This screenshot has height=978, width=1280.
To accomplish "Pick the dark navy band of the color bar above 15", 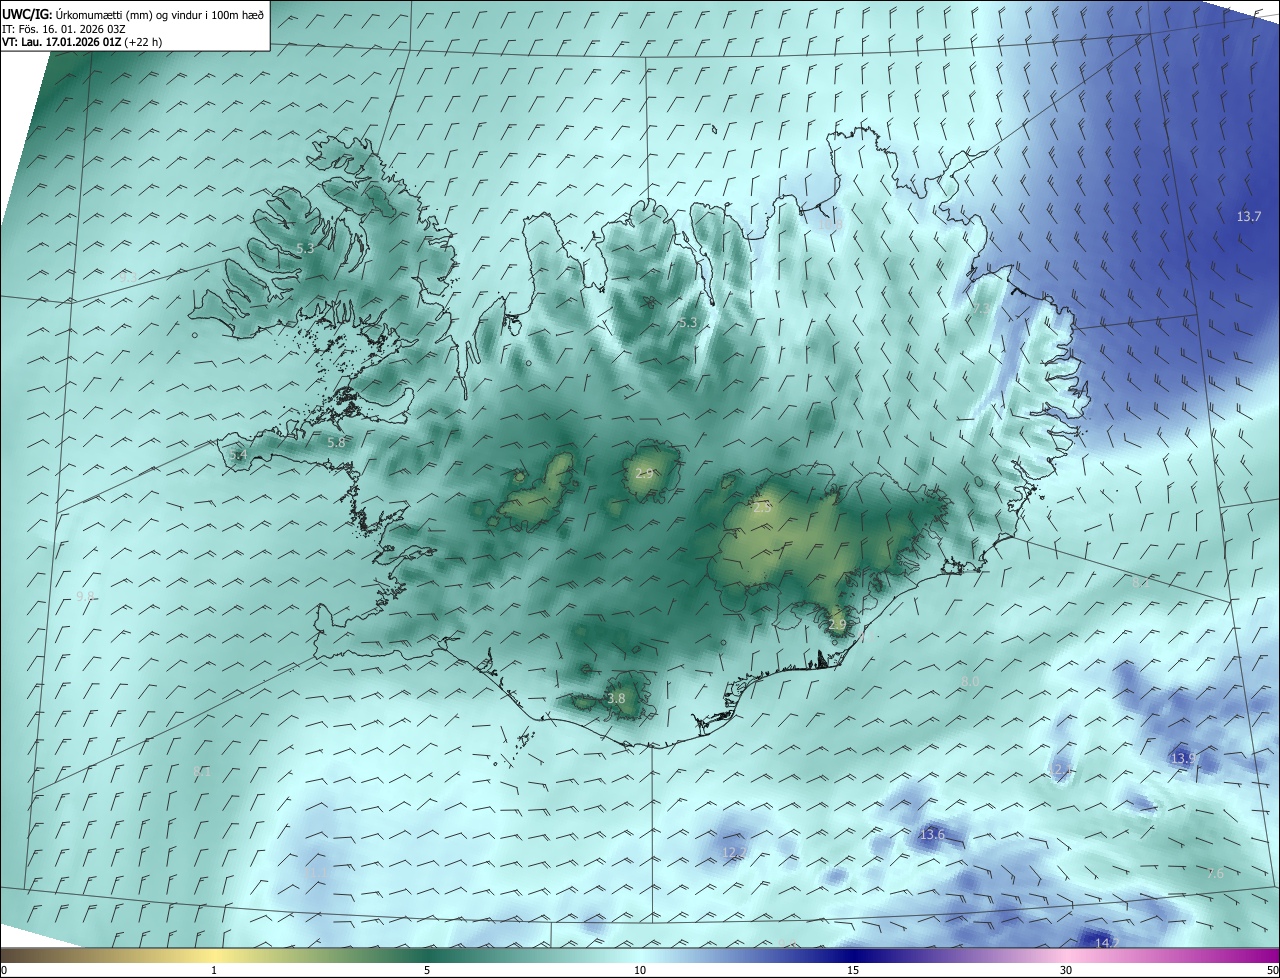I will pyautogui.click(x=853, y=956).
